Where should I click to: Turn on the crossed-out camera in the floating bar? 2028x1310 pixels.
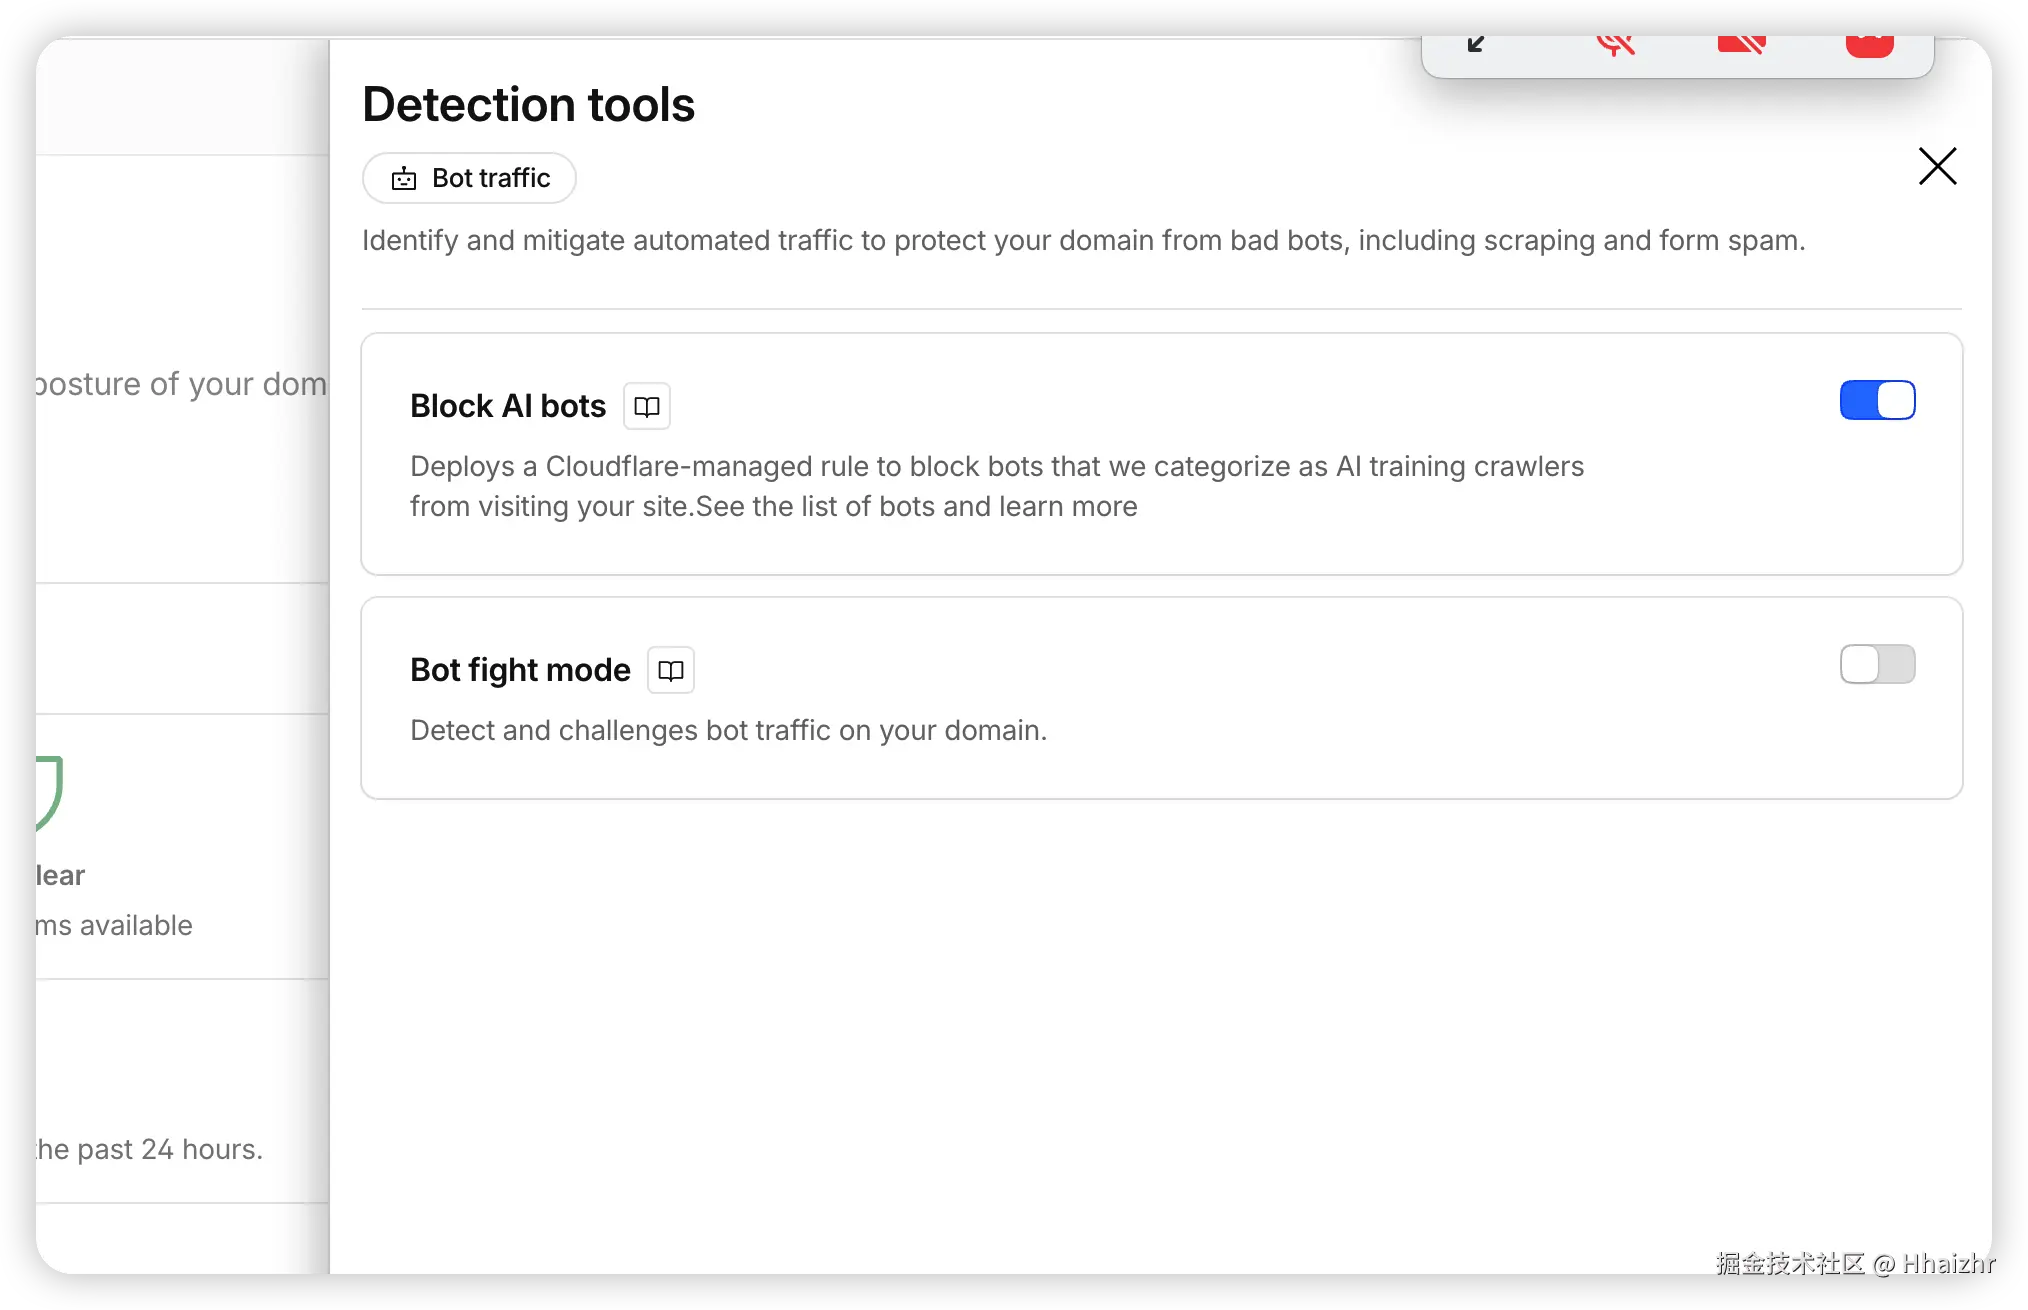point(1741,45)
